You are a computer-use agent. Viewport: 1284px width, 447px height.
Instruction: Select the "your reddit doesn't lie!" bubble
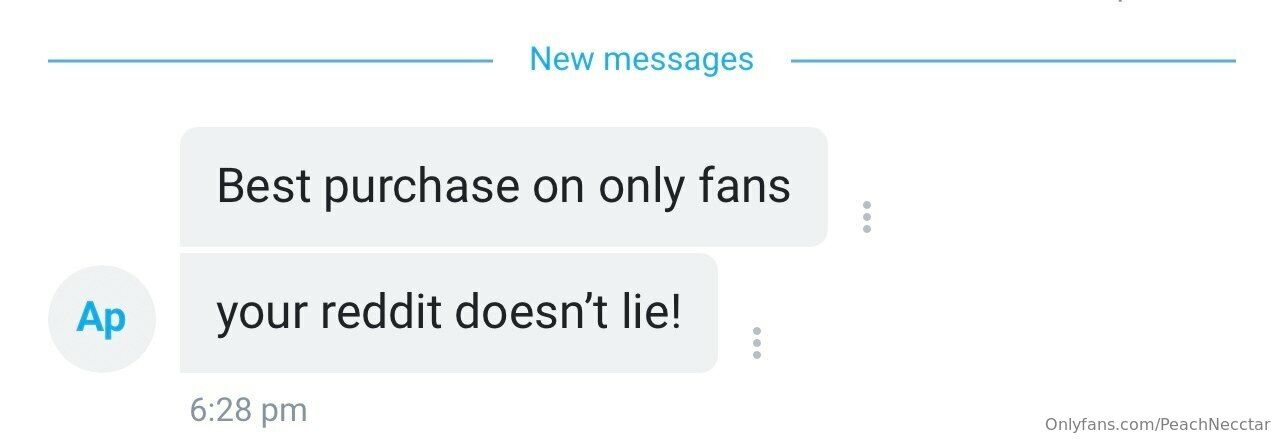[449, 313]
